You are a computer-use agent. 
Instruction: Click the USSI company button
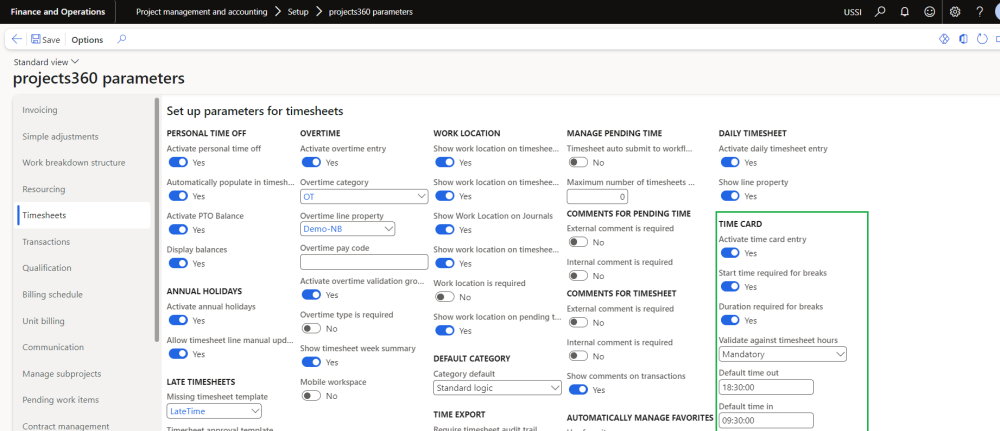(x=855, y=12)
